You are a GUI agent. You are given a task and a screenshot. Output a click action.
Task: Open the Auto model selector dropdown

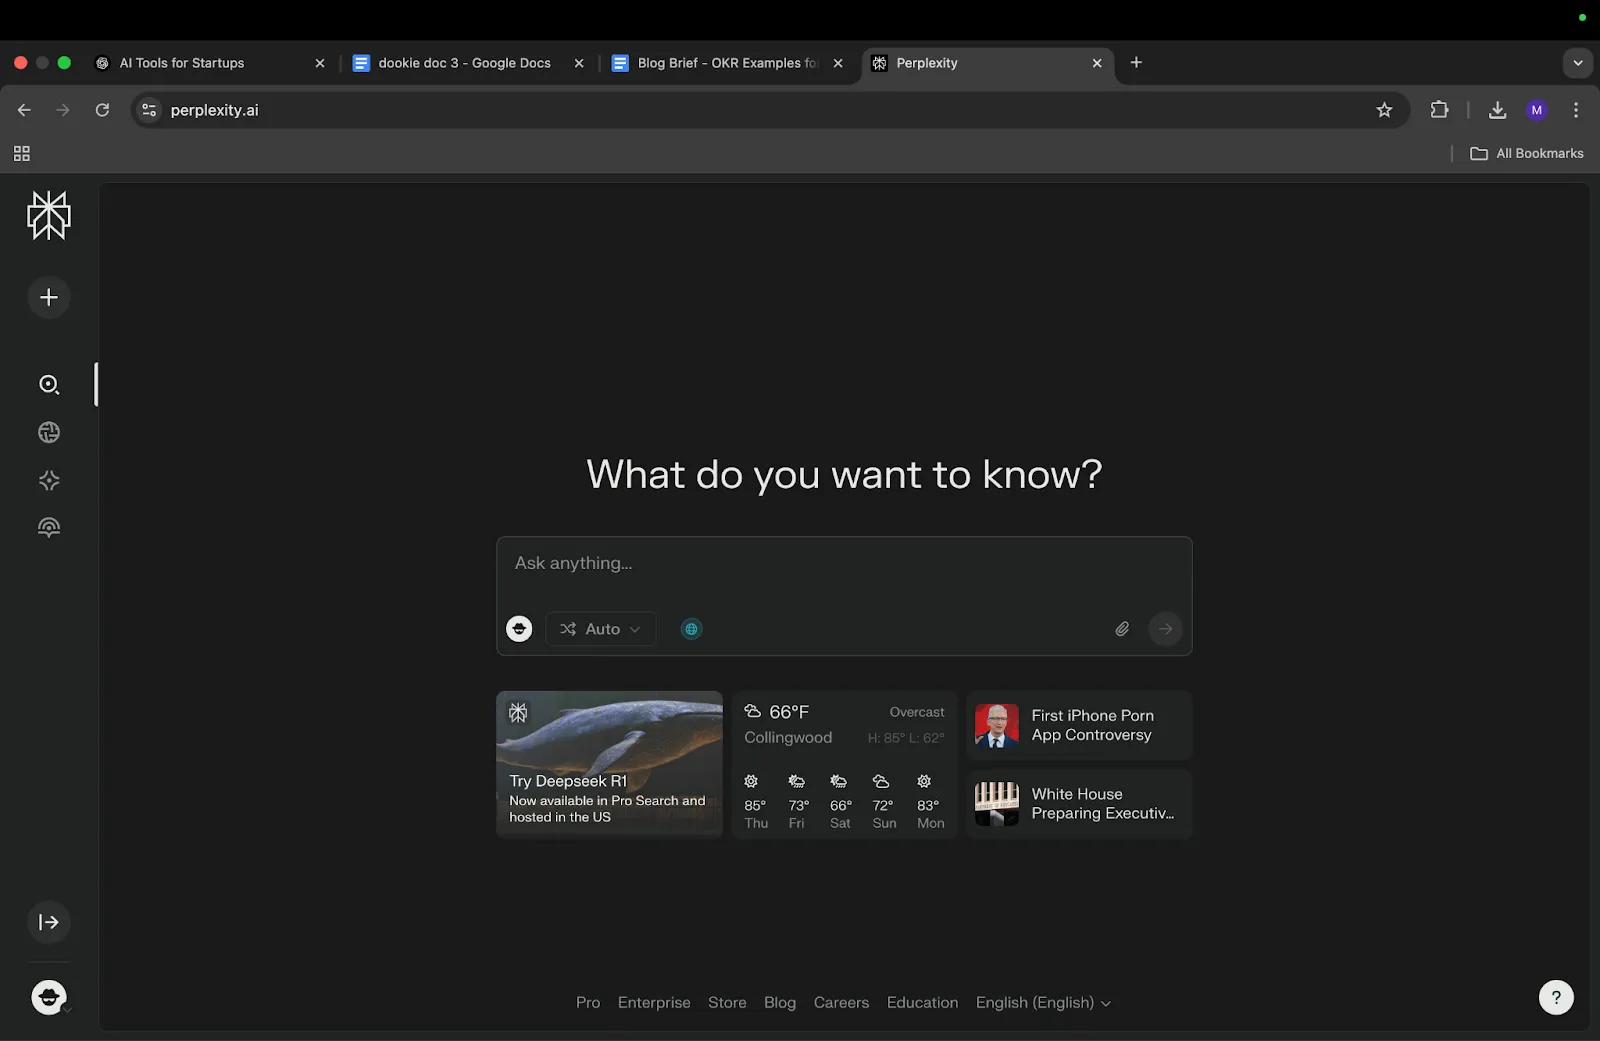pos(601,629)
